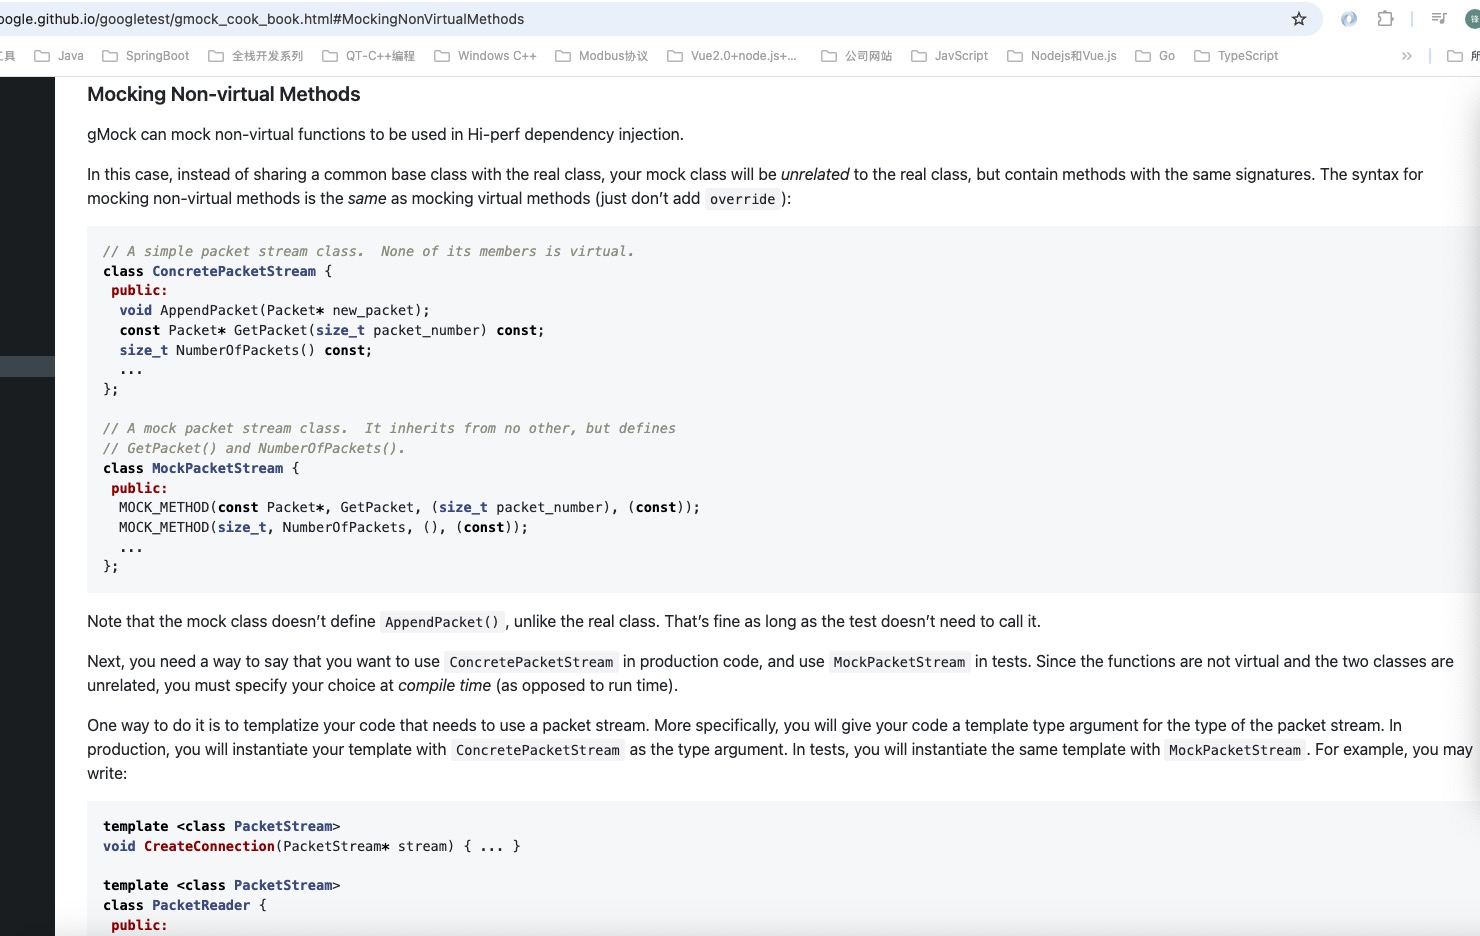This screenshot has height=936, width=1480.
Task: Click MockPacketStream before 'For example, you may'
Action: coord(1235,750)
